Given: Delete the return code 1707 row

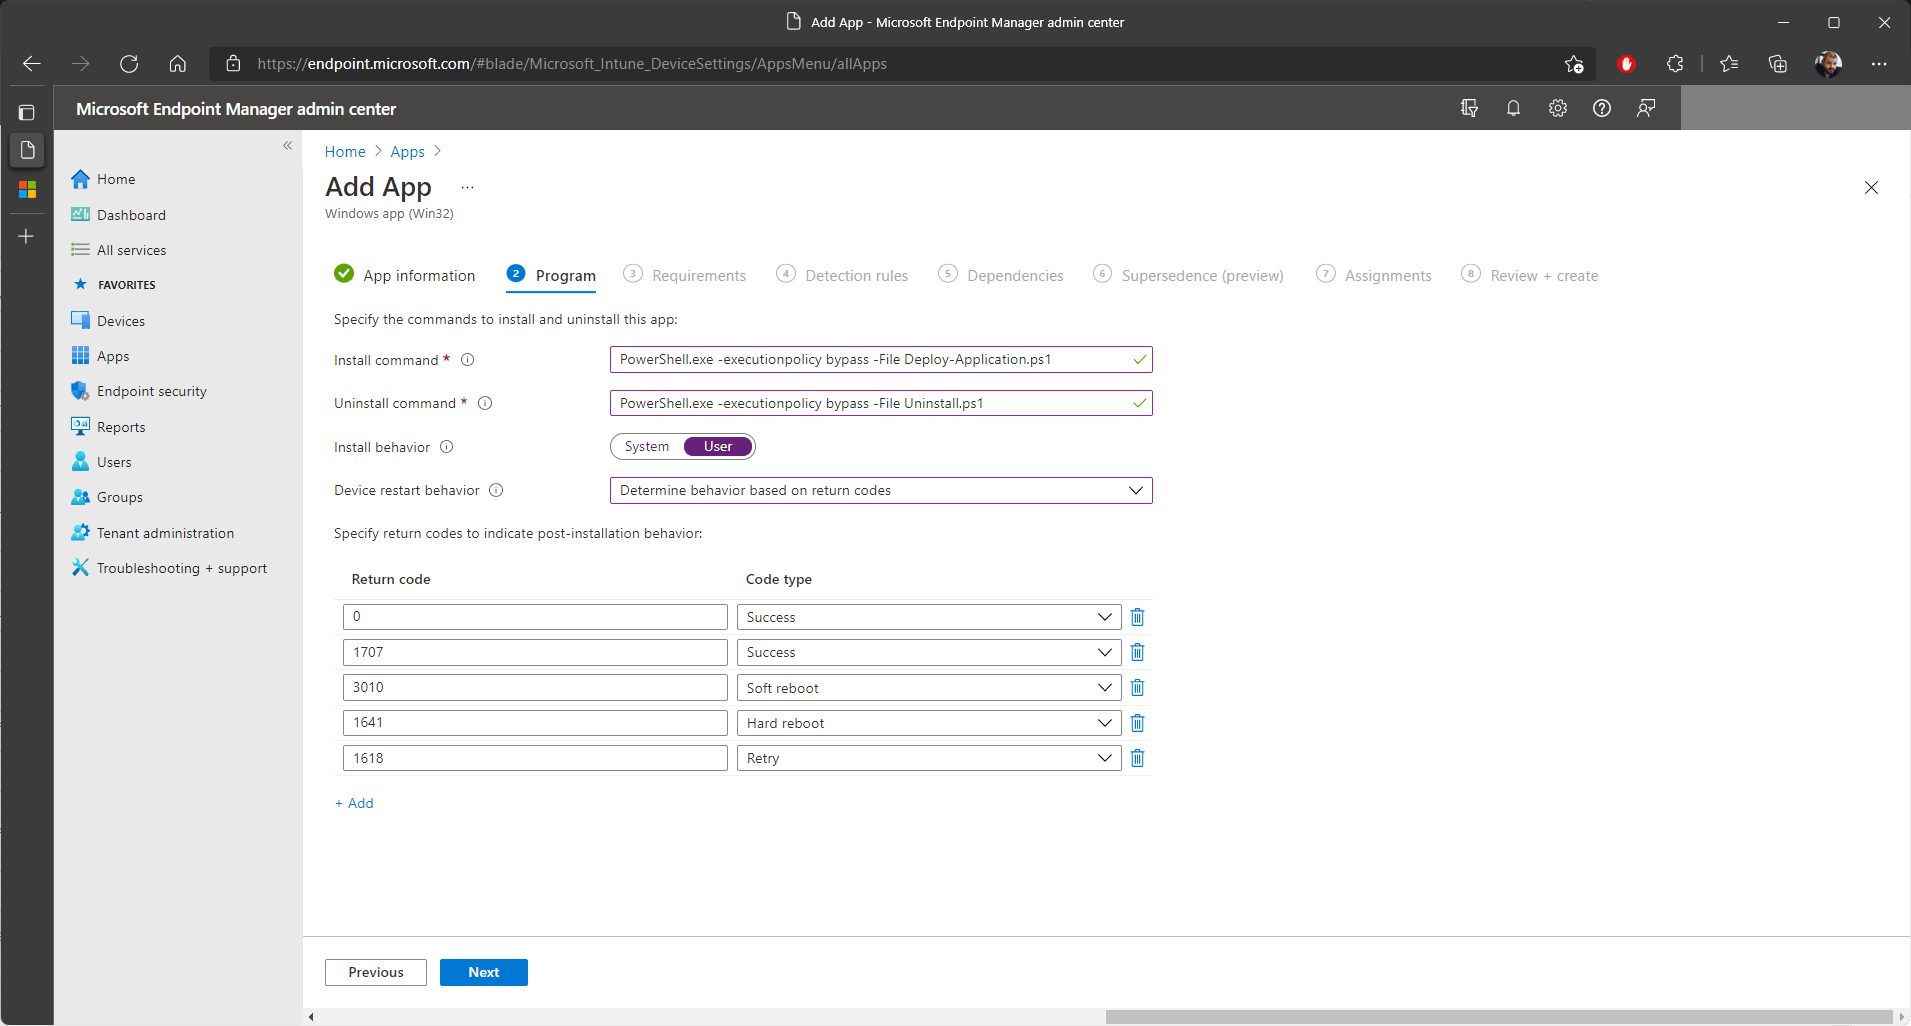Looking at the screenshot, I should 1137,652.
